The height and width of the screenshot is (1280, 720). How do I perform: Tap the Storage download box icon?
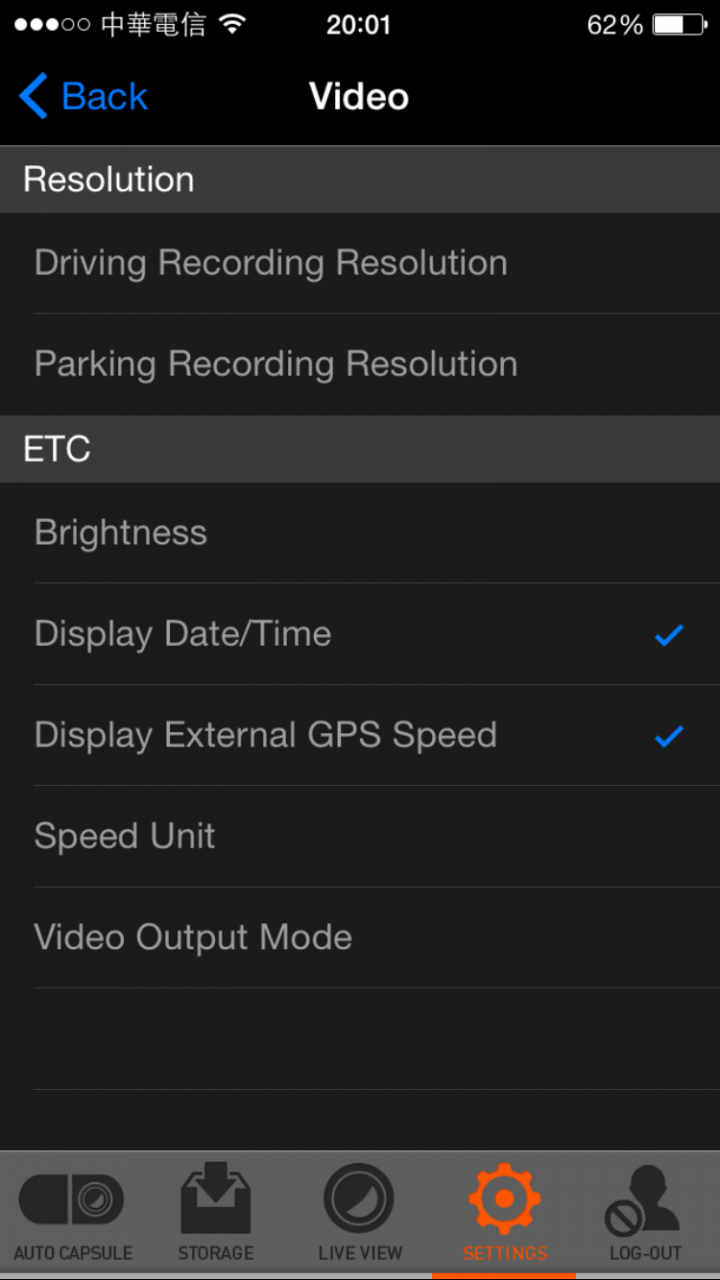(216, 1197)
